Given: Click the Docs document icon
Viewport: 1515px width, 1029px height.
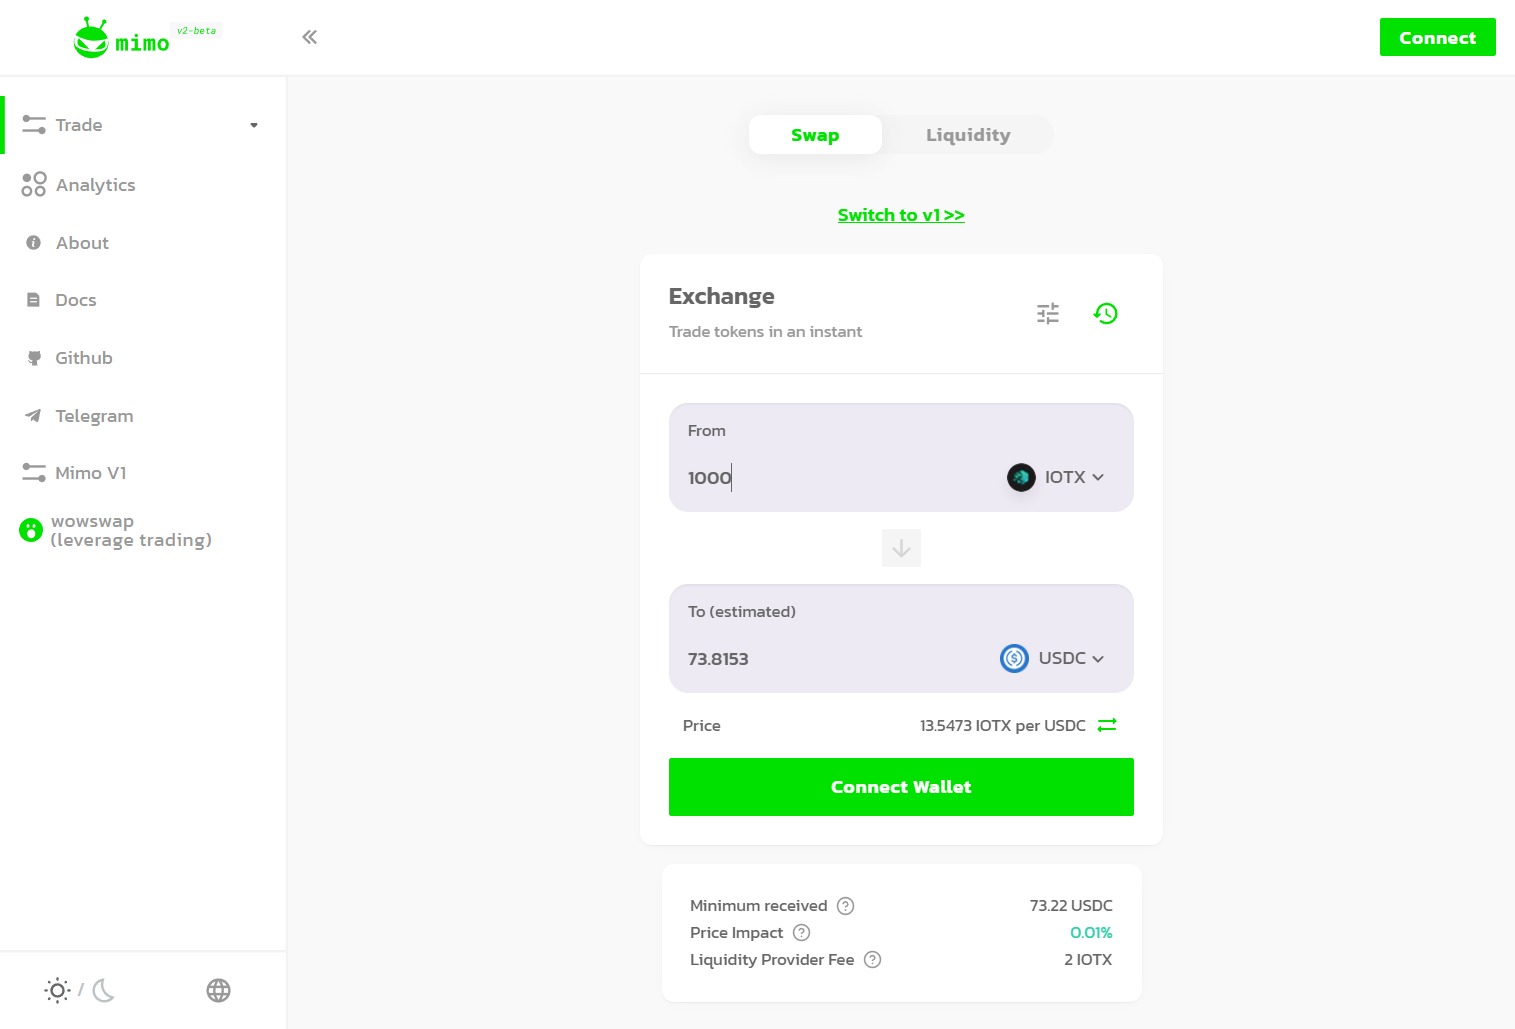Looking at the screenshot, I should tap(34, 300).
